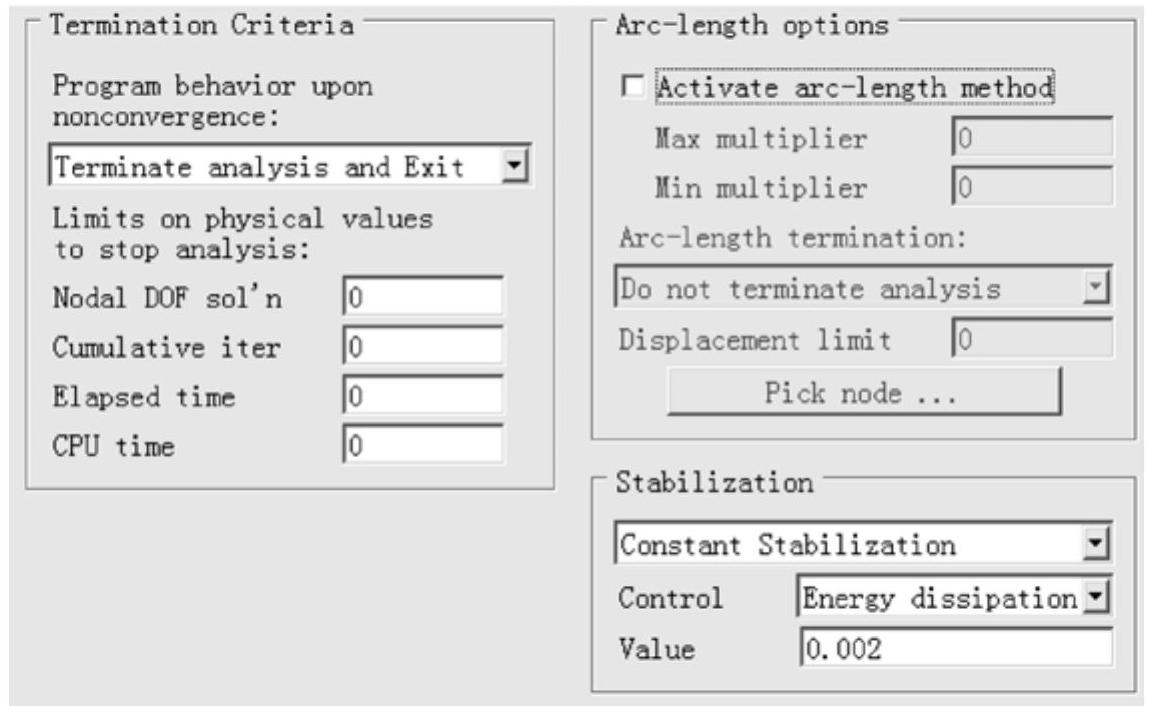Click the Nodal DOF sol'n input field

click(x=423, y=297)
